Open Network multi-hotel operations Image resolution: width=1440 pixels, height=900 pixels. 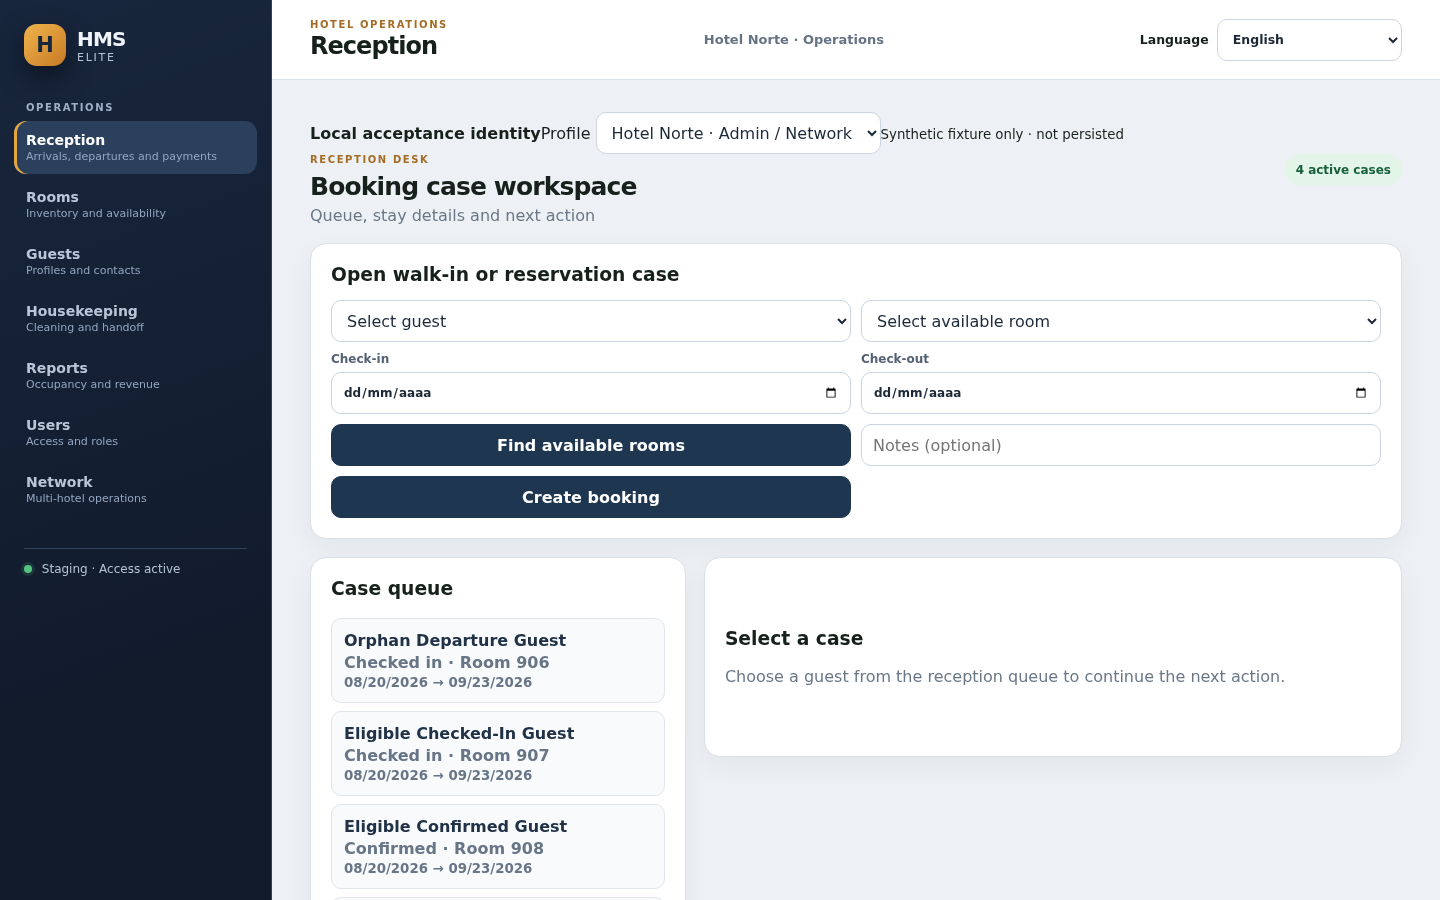136,489
